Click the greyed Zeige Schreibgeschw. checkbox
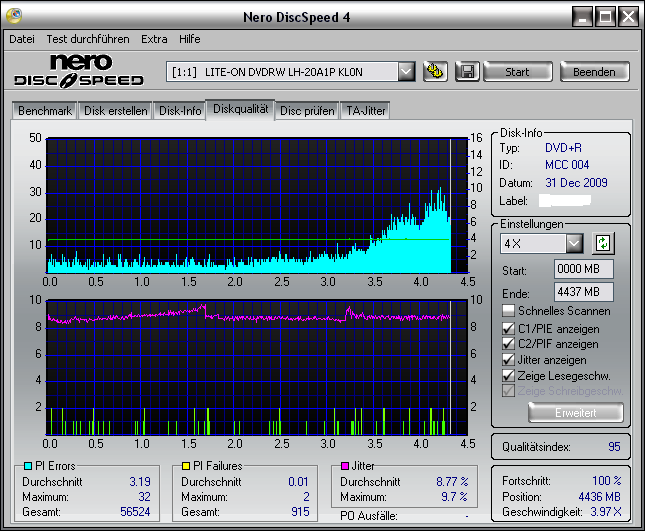This screenshot has height=531, width=645. [508, 391]
